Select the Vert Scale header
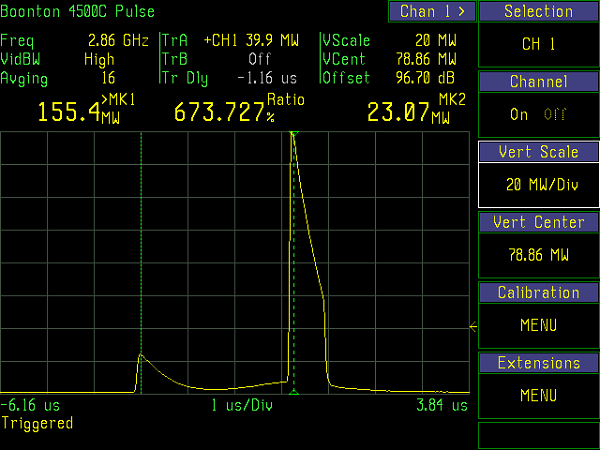This screenshot has width=600, height=450. pos(538,152)
